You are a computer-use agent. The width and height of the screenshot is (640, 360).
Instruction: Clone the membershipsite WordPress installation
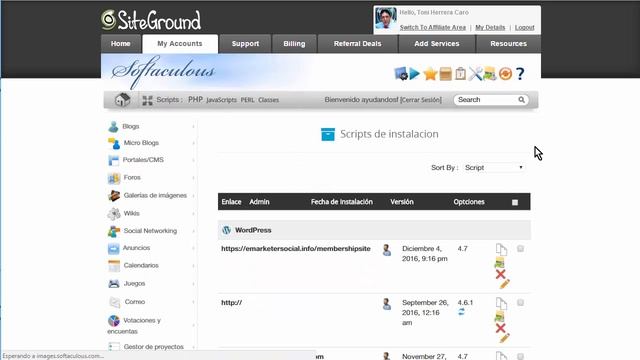pos(501,249)
